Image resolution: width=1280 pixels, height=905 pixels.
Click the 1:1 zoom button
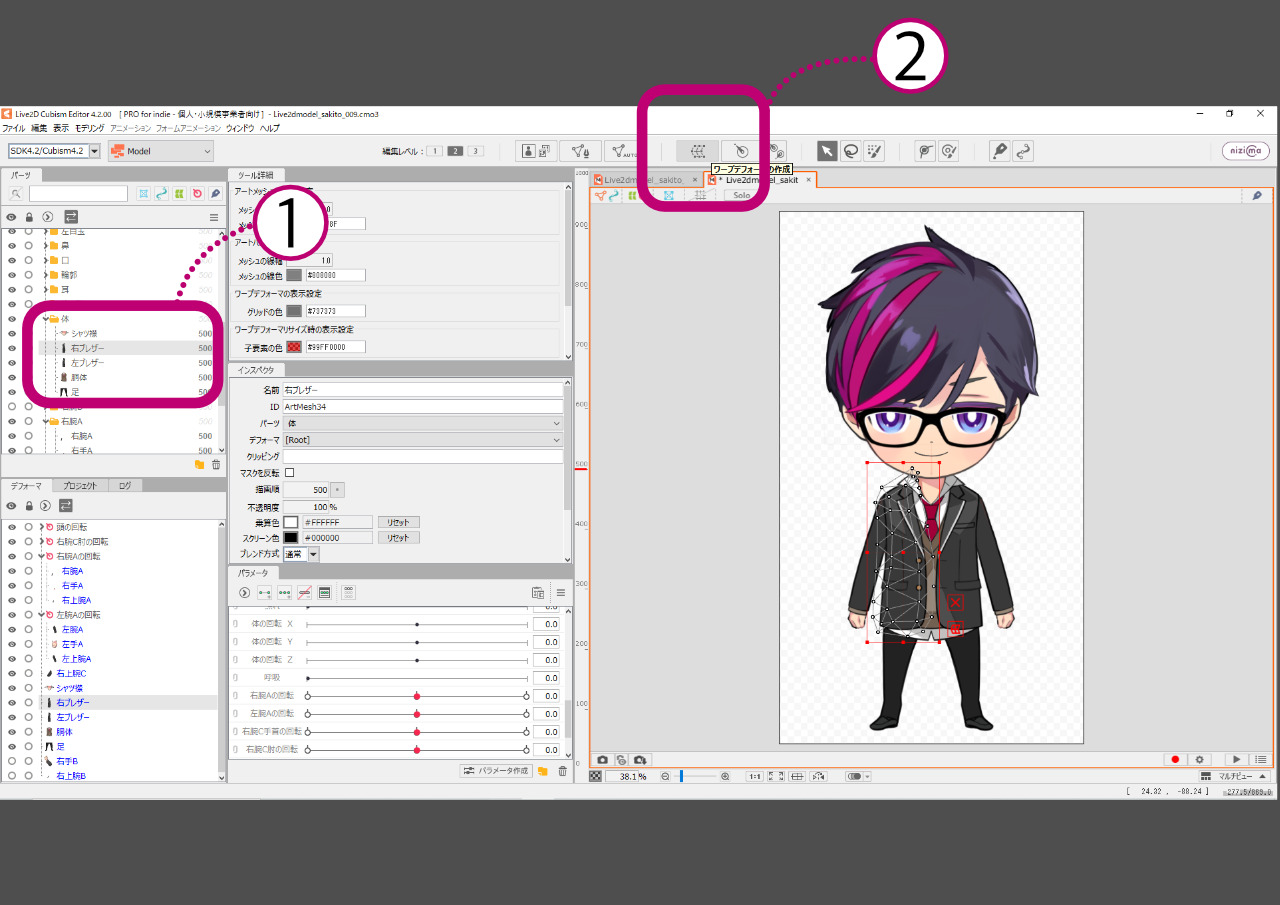click(755, 776)
